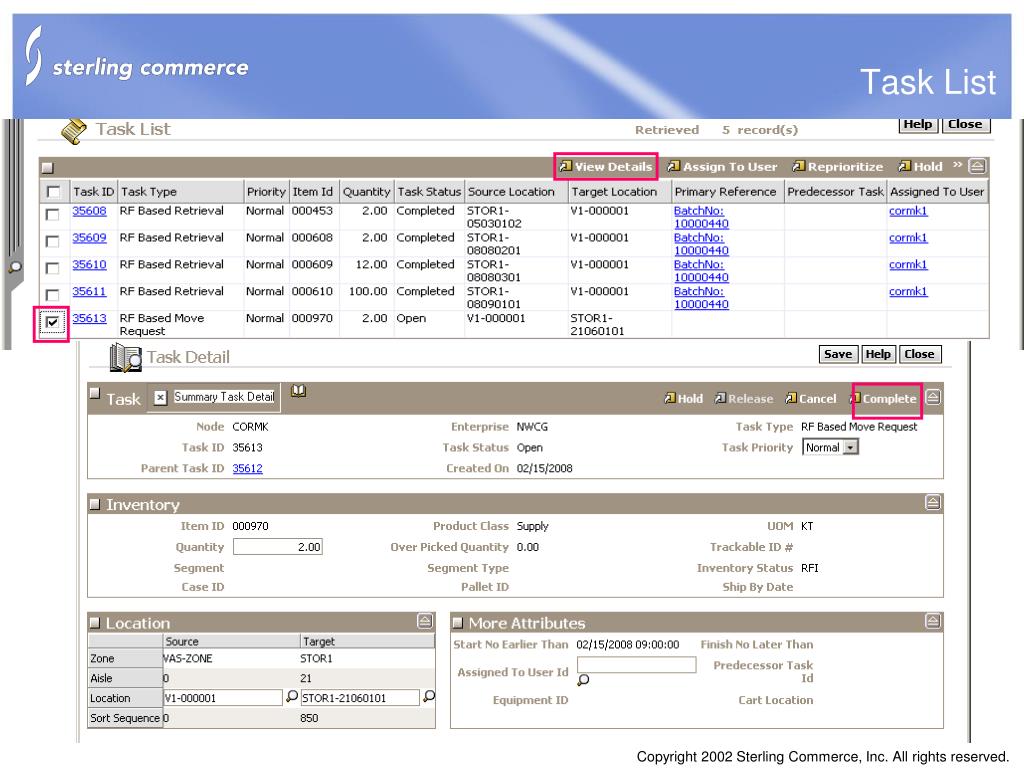
Task: Click the cormk1 user link for task 35611
Action: click(908, 291)
